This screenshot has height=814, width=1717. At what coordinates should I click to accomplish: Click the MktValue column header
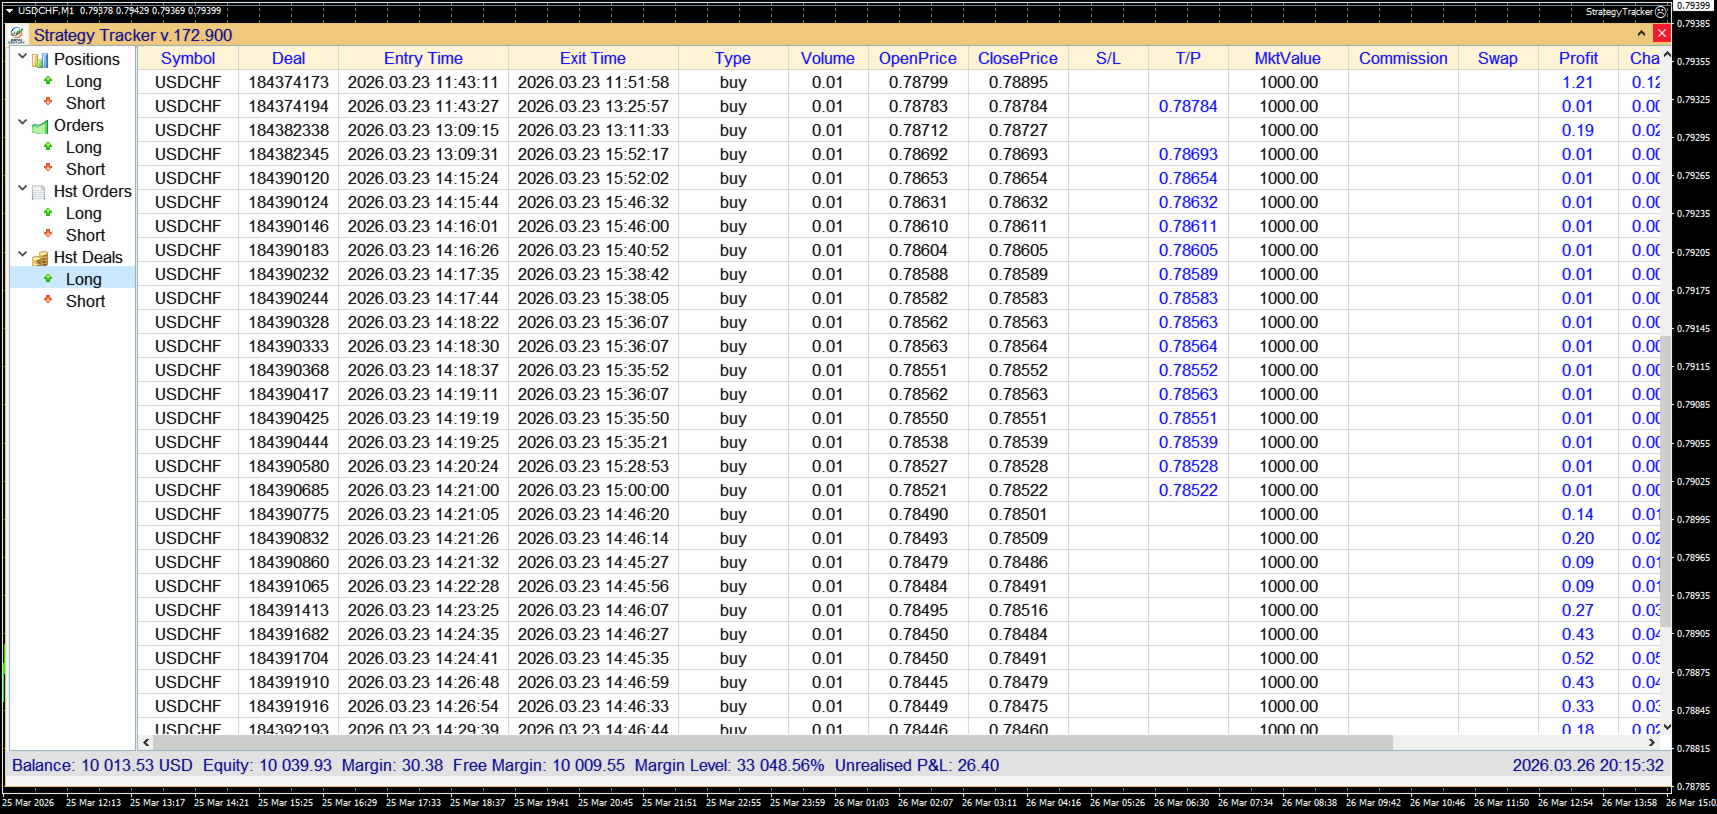point(1288,58)
